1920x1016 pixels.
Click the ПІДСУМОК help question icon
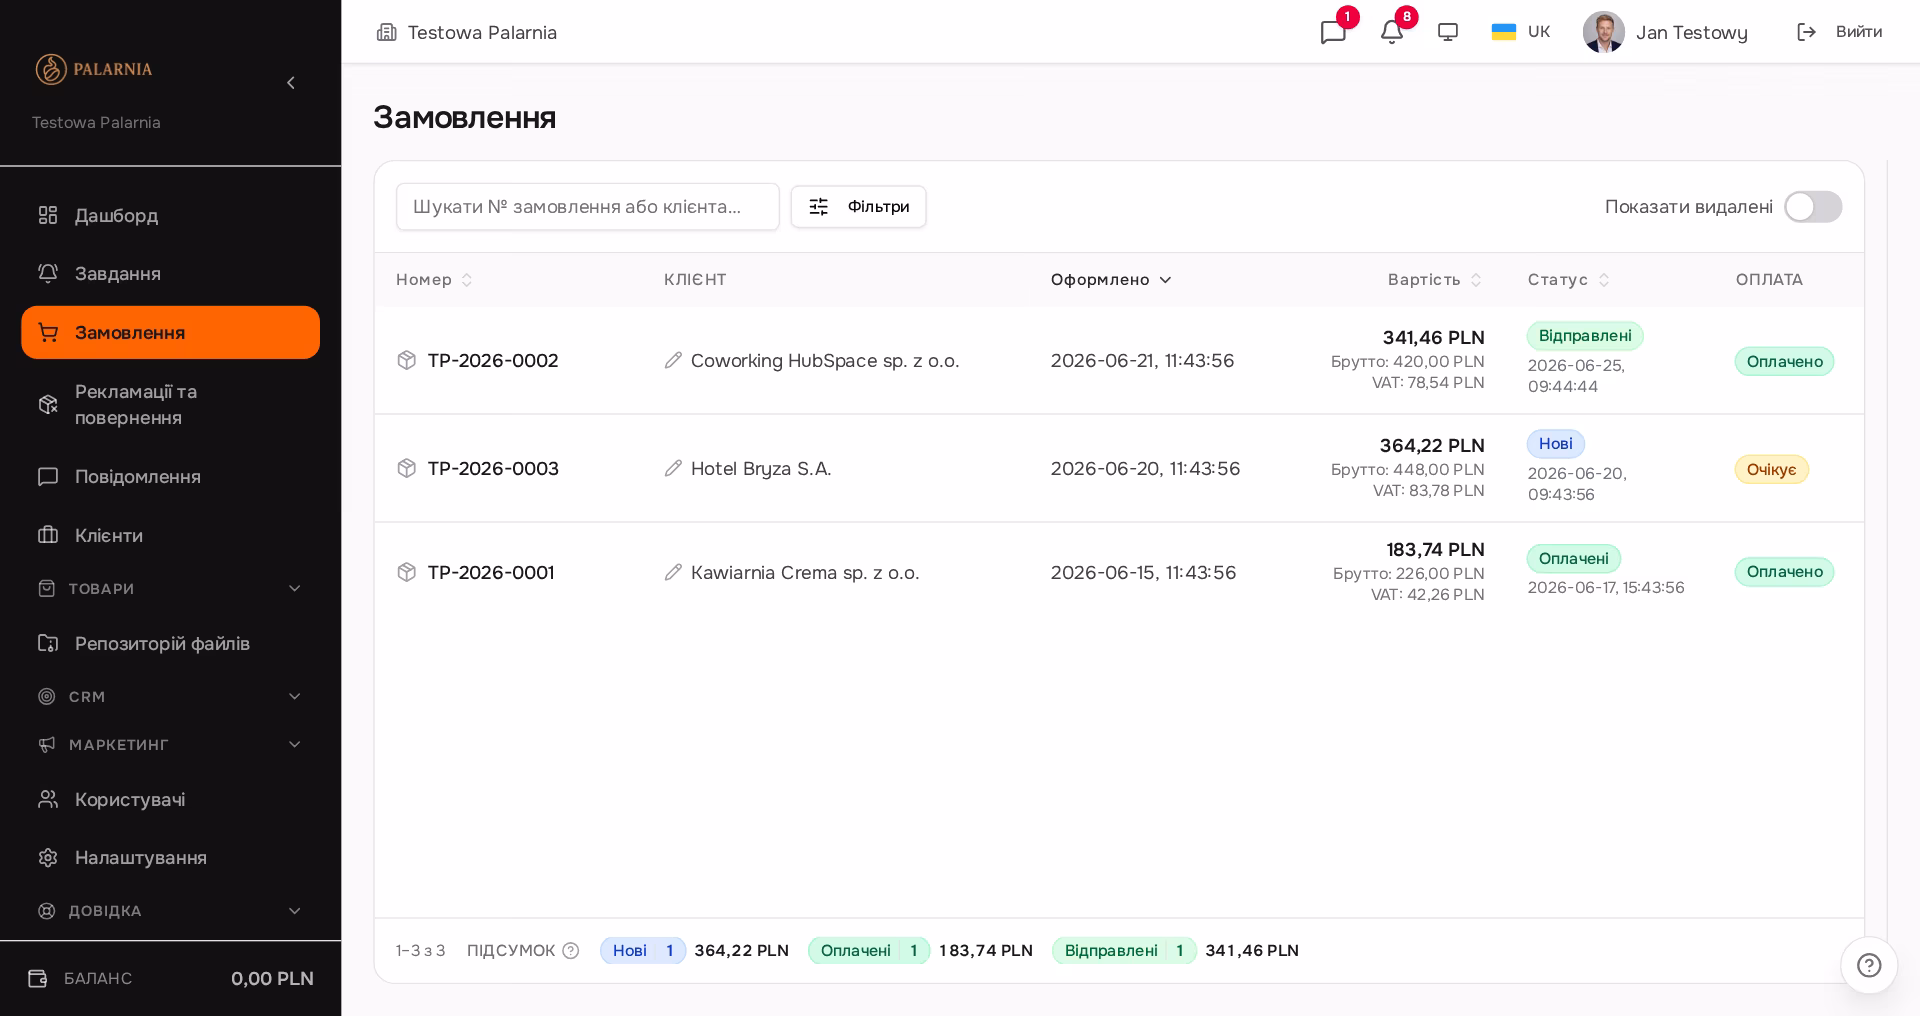(571, 950)
